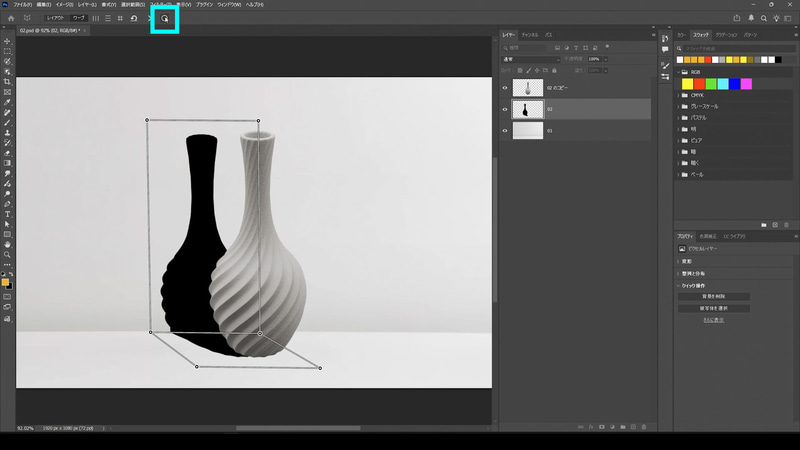The width and height of the screenshot is (800, 450).
Task: Click the さらに表示 link
Action: coord(713,320)
